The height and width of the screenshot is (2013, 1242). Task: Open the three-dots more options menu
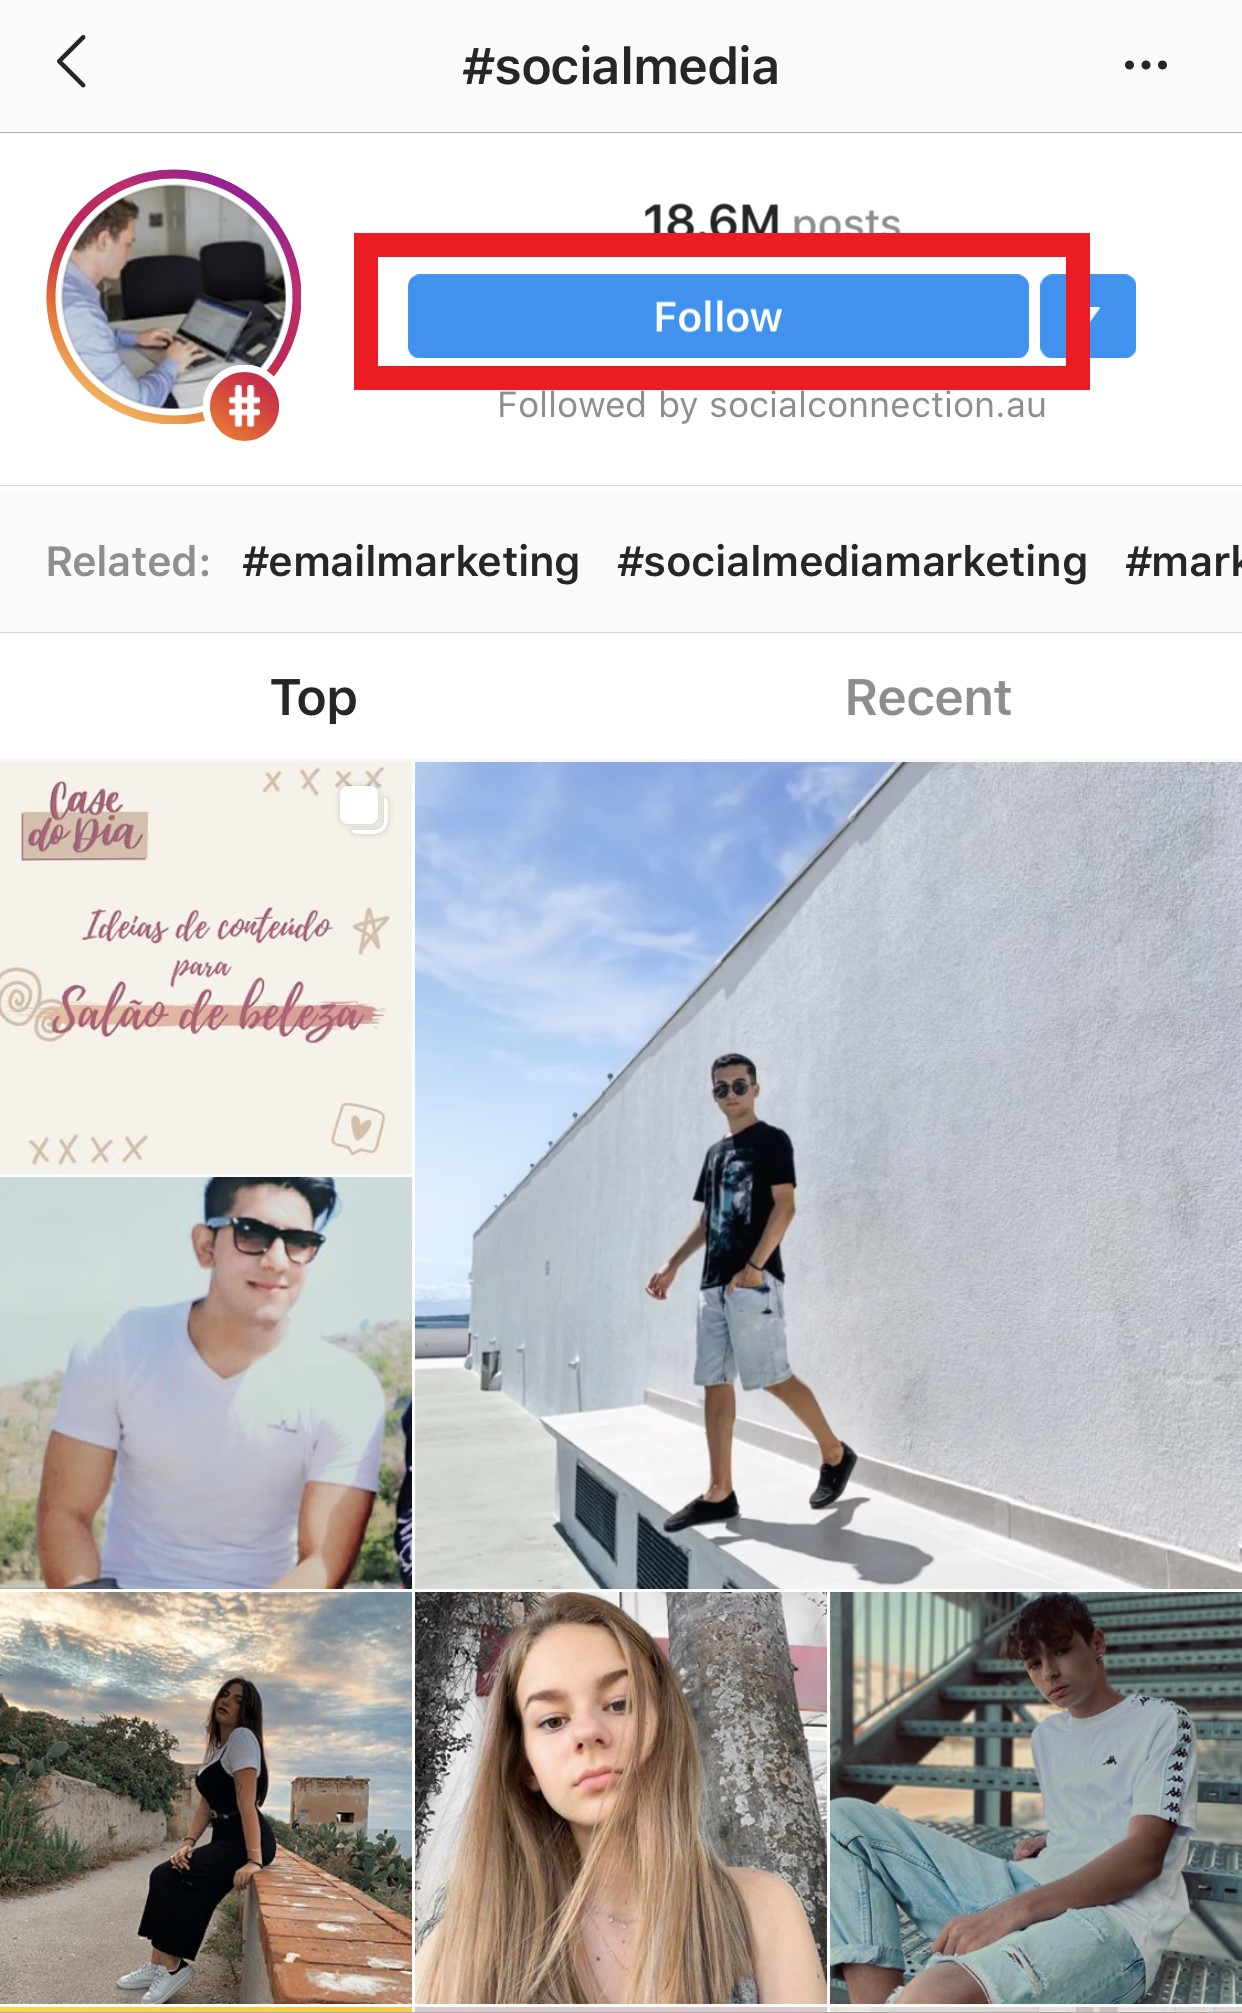[1145, 65]
